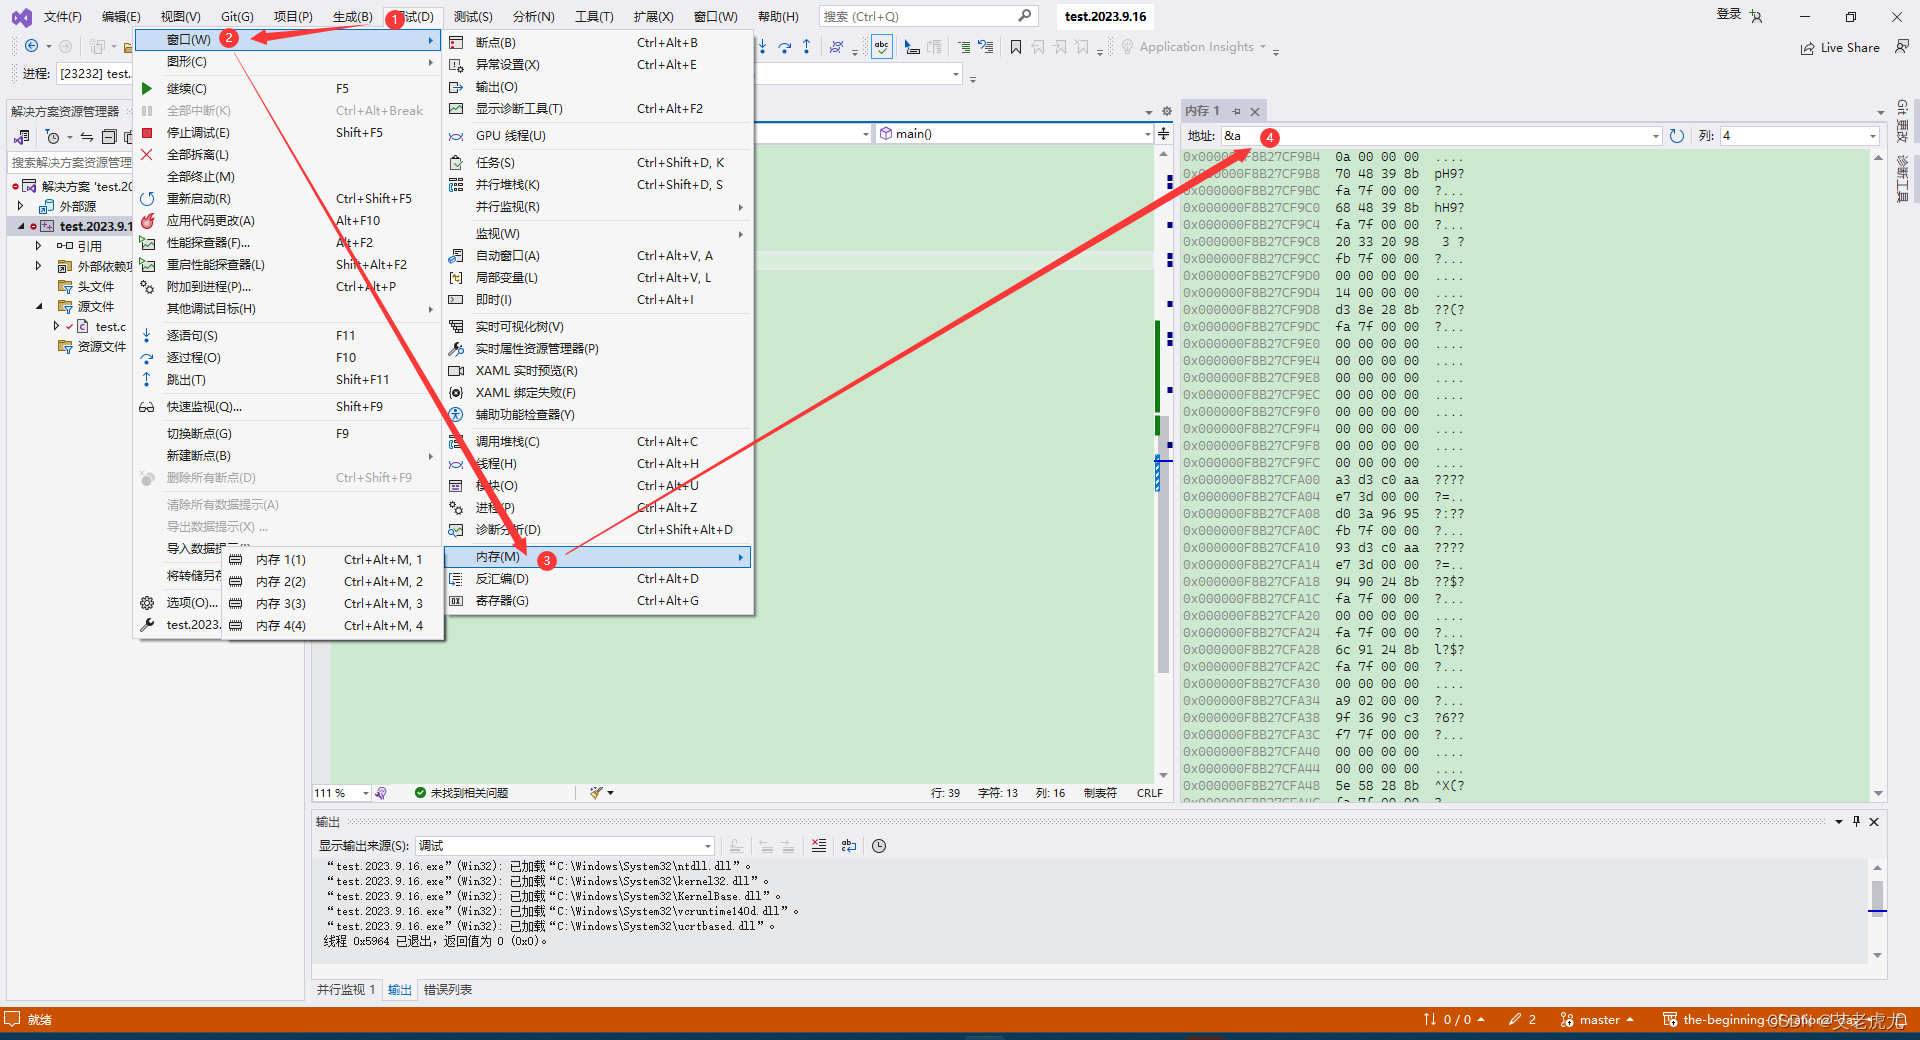Close the output panel
The height and width of the screenshot is (1040, 1920).
(x=1874, y=822)
